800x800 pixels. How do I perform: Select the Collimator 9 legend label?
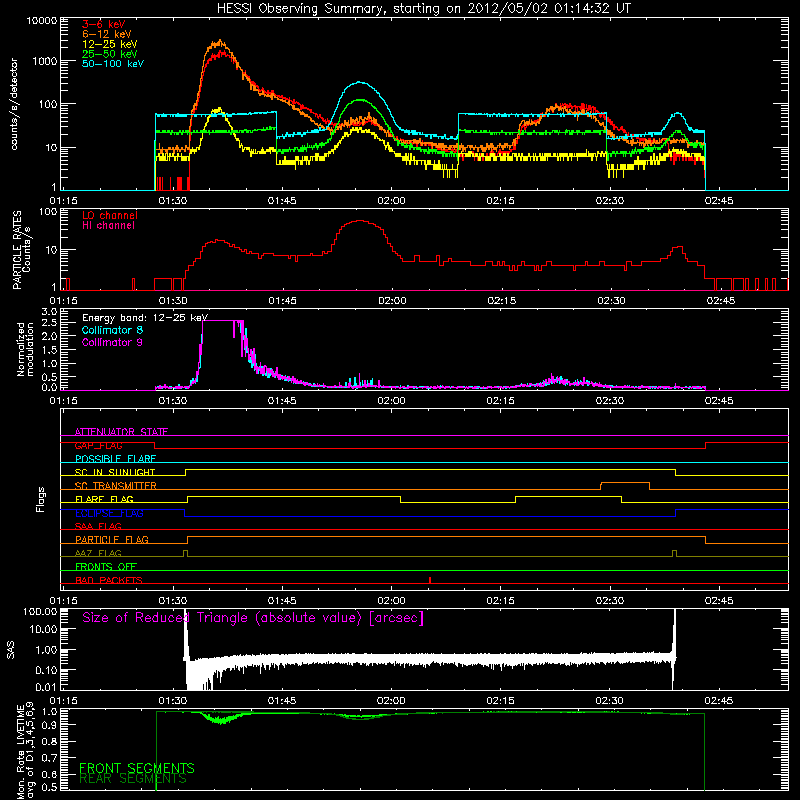click(112, 342)
